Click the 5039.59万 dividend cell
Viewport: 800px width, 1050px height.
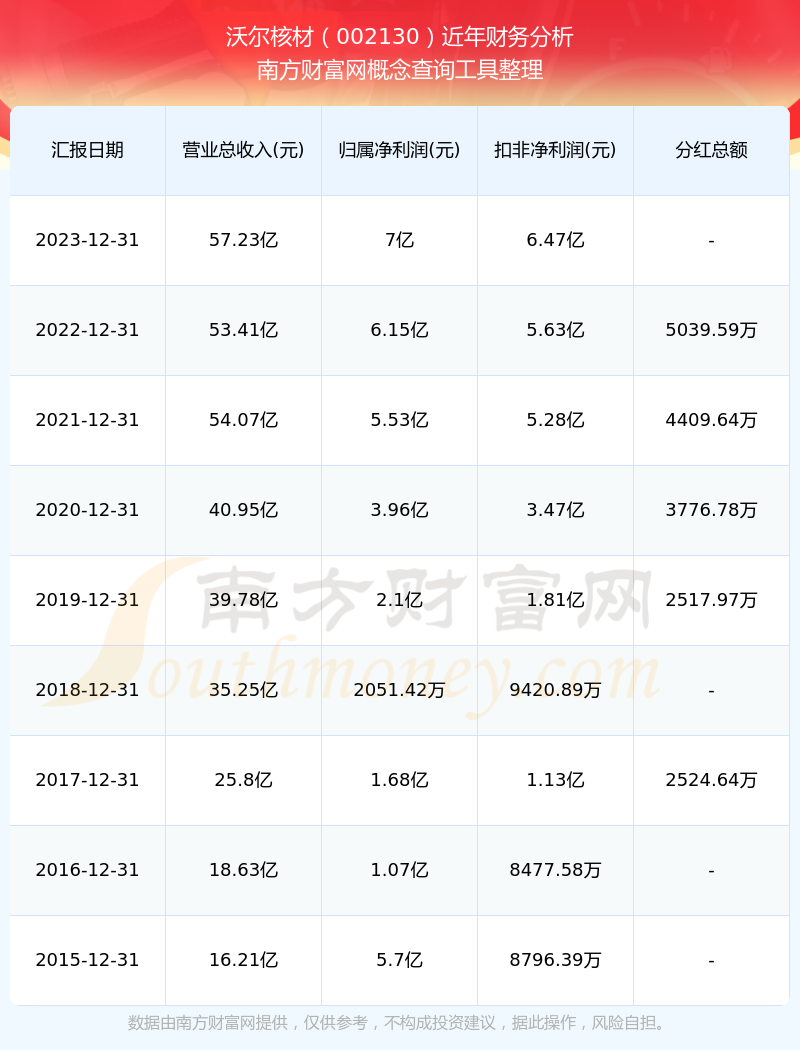[712, 330]
